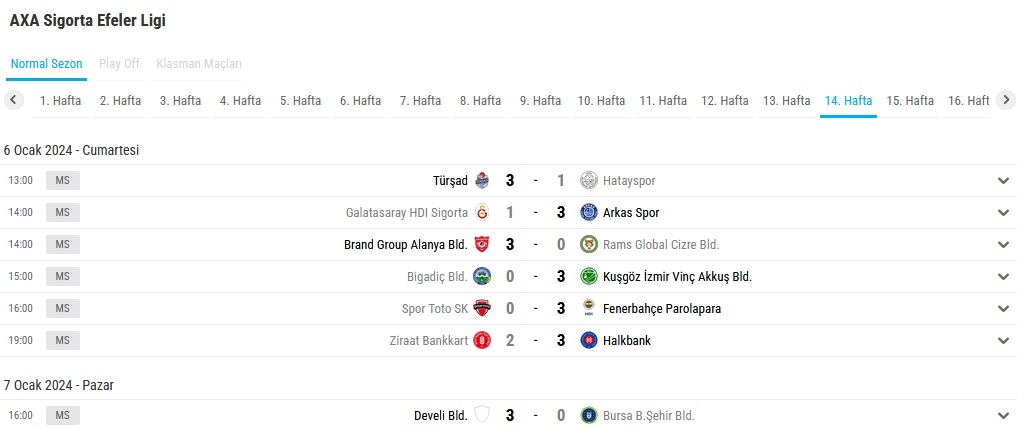Click the Ziraat Bankkart team logo
Image resolution: width=1017 pixels, height=430 pixels.
coord(483,341)
